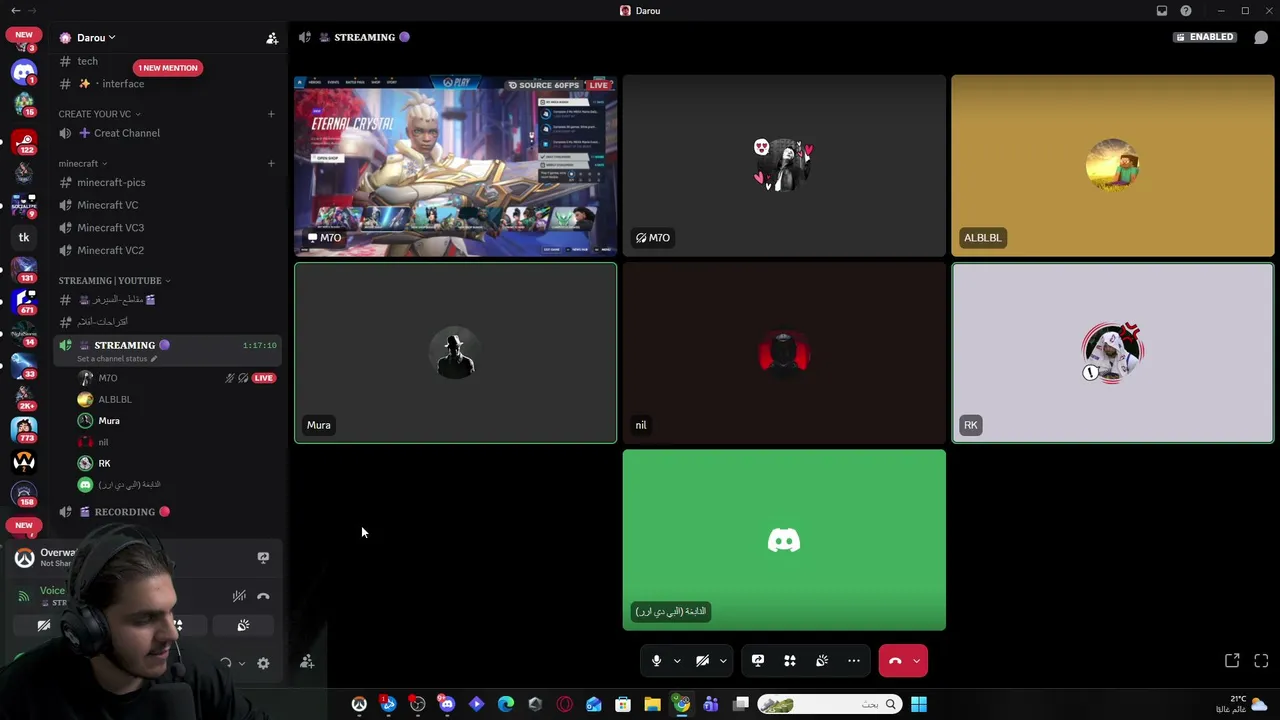Open the server with the 773 badge
The width and height of the screenshot is (1280, 720).
click(x=24, y=429)
